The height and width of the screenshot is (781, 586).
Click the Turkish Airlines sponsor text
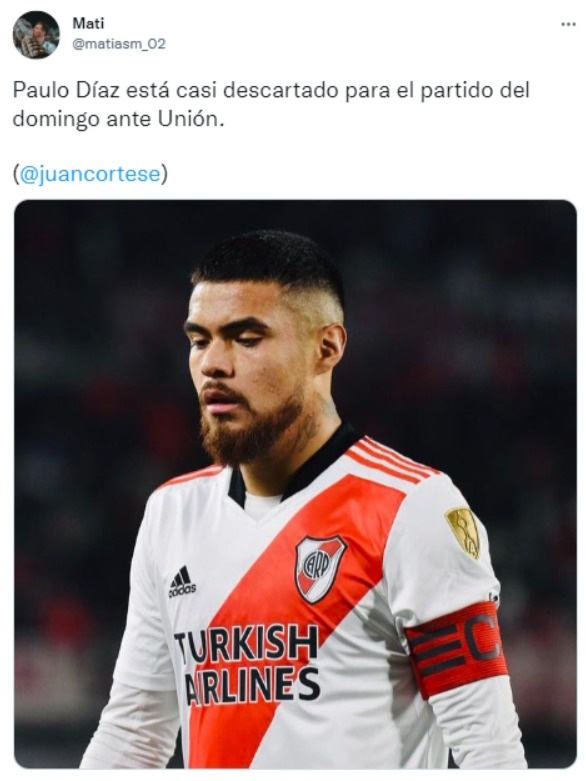[x=246, y=666]
